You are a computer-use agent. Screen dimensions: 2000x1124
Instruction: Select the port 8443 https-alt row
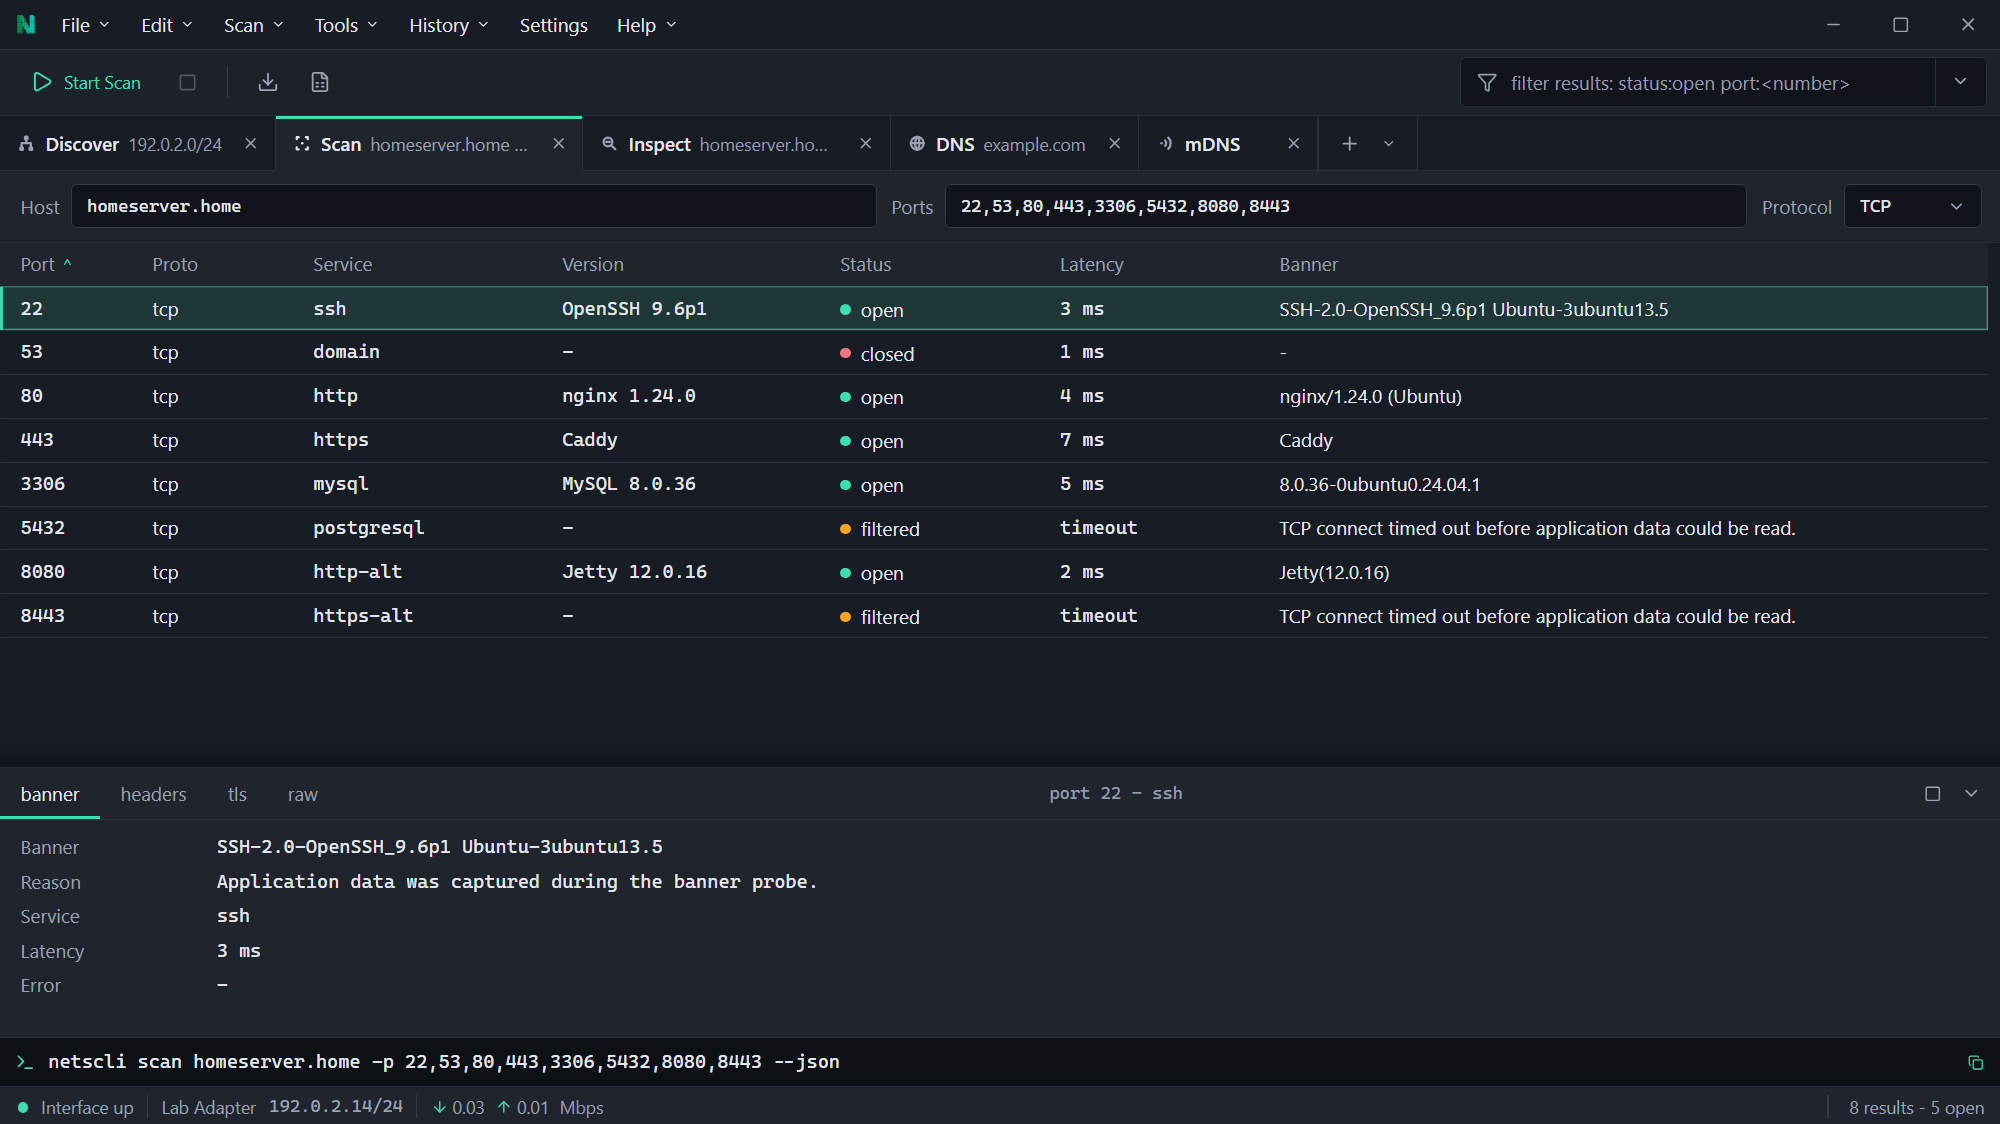994,616
